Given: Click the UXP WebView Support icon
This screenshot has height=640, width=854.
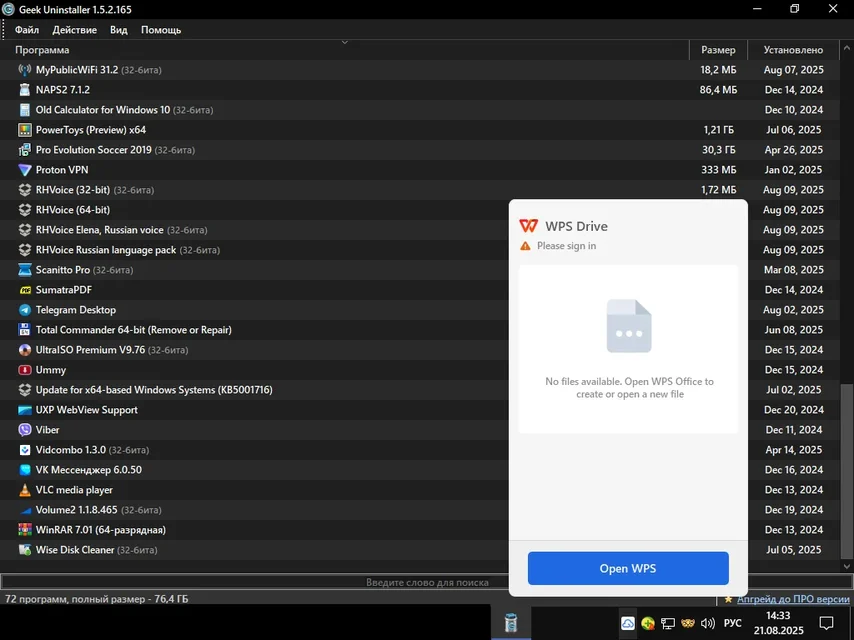Looking at the screenshot, I should (x=25, y=410).
